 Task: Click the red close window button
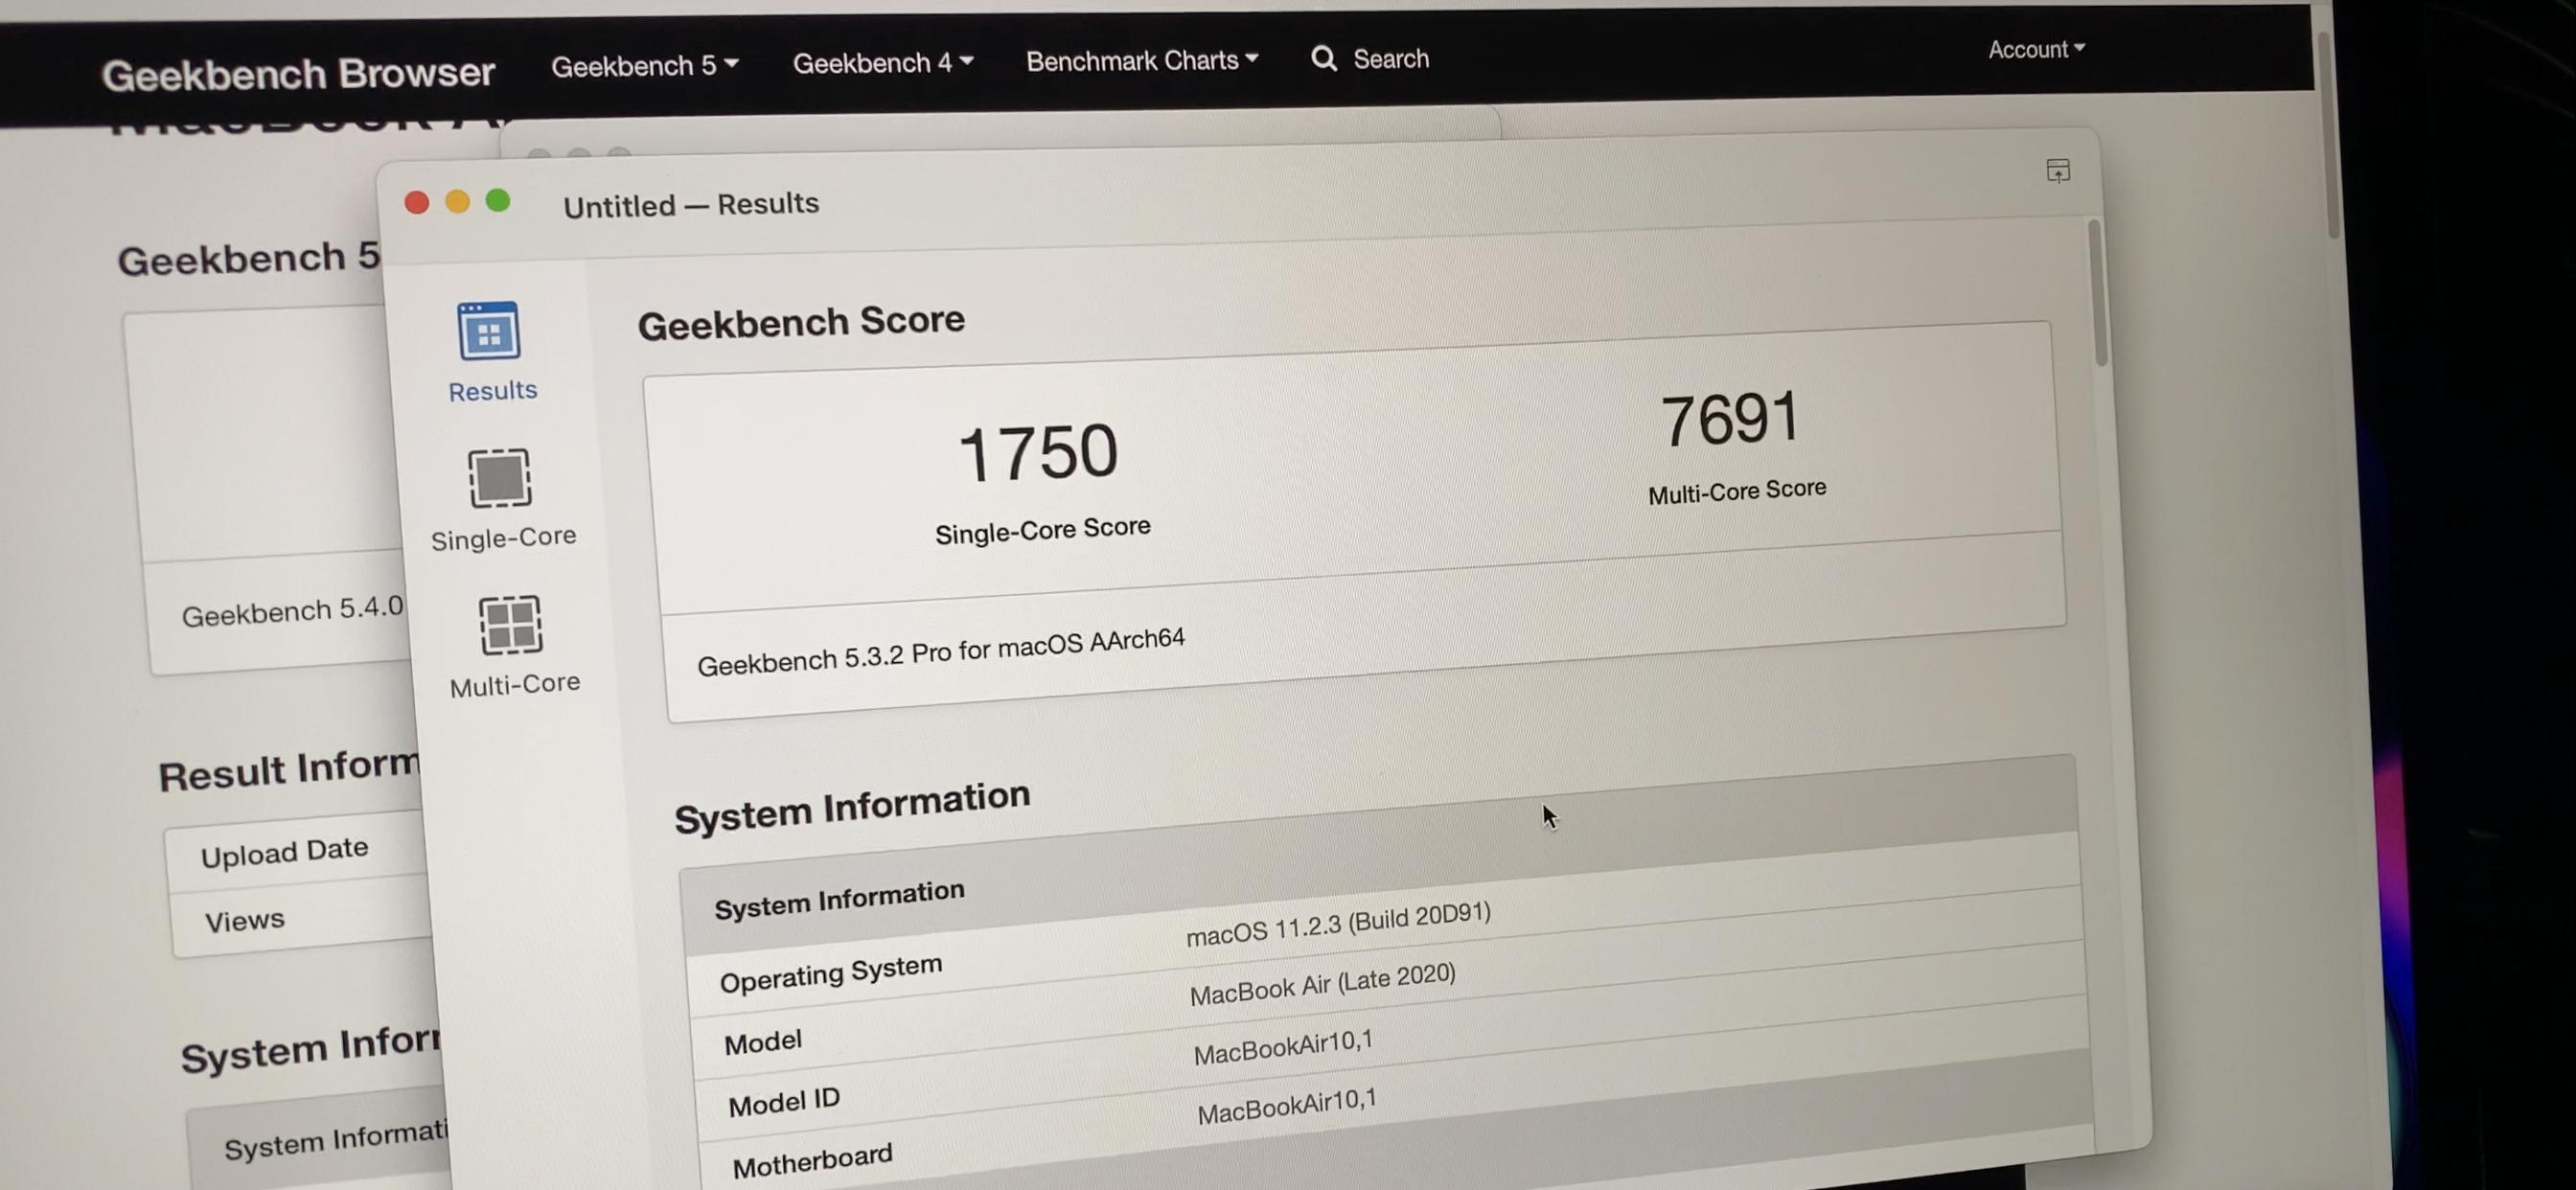click(417, 203)
